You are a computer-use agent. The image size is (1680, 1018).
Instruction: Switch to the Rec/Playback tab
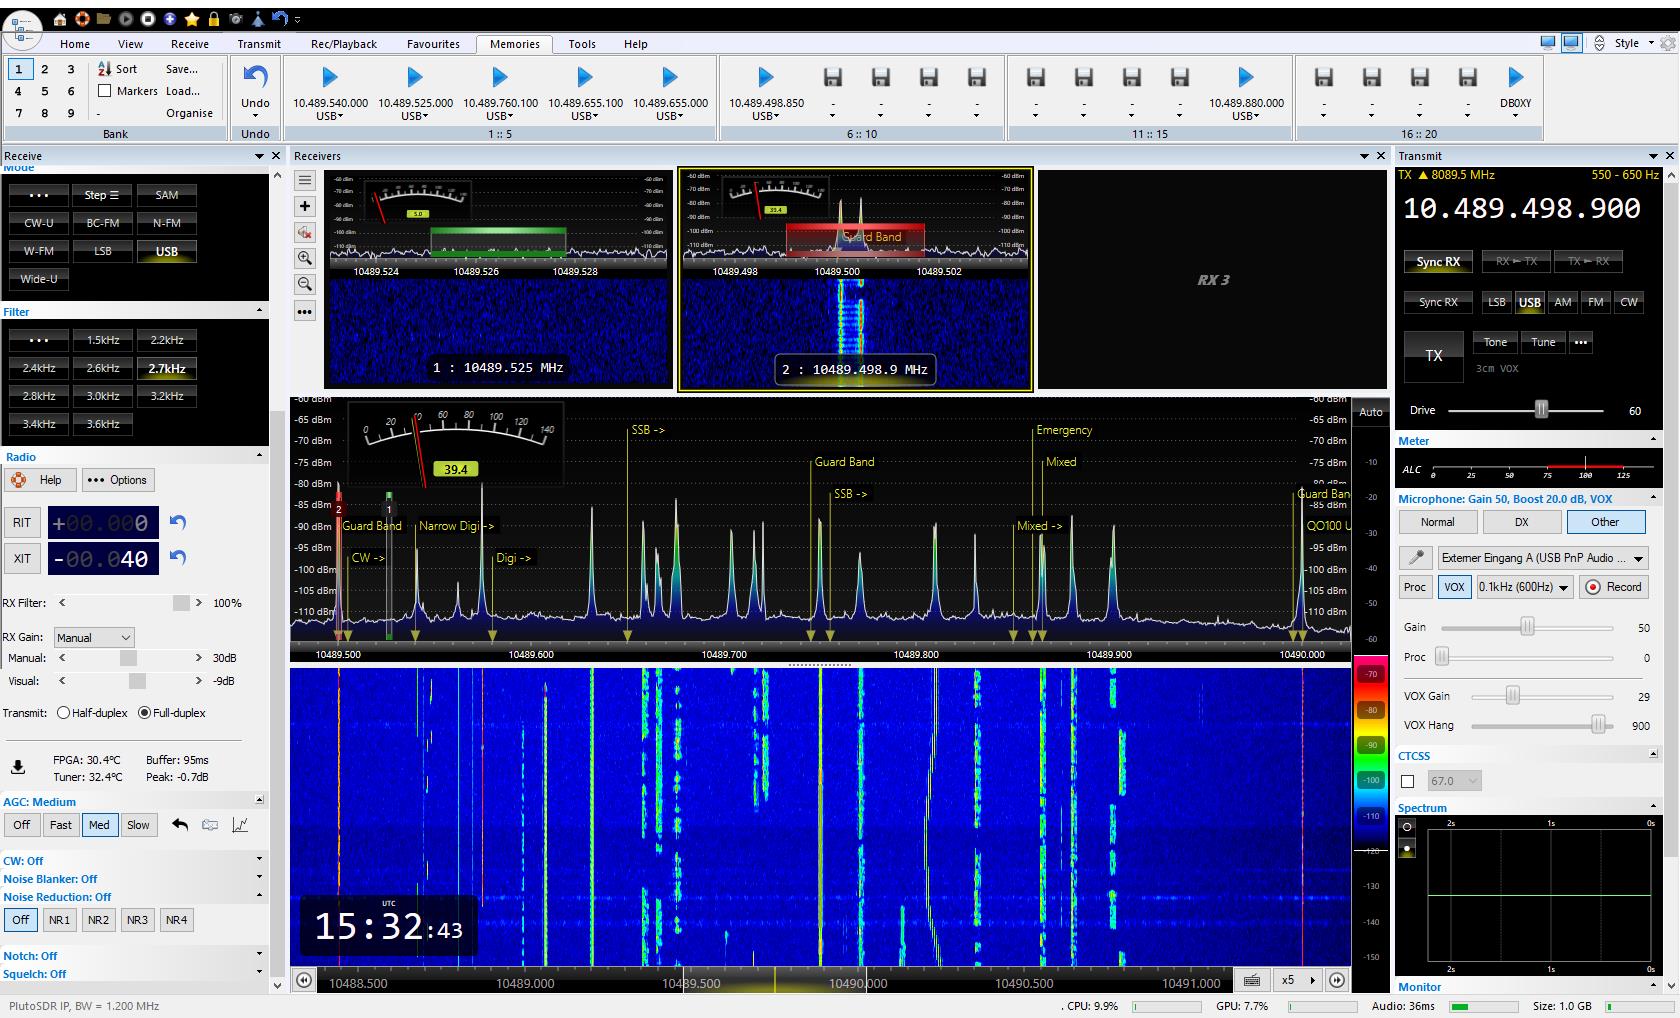coord(344,44)
